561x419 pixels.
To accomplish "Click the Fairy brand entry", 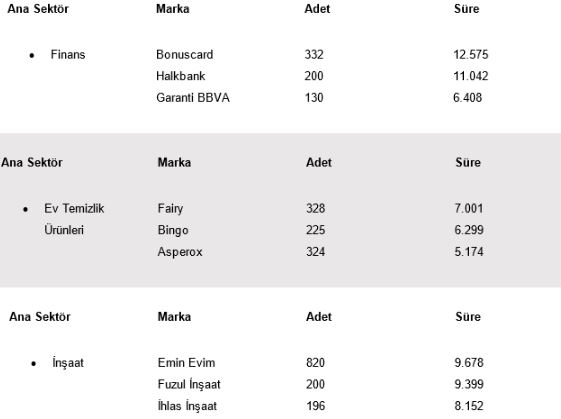I will [170, 209].
